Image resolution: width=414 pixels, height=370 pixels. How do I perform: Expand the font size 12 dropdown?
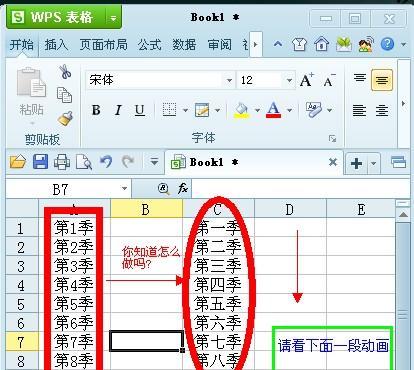tap(289, 80)
